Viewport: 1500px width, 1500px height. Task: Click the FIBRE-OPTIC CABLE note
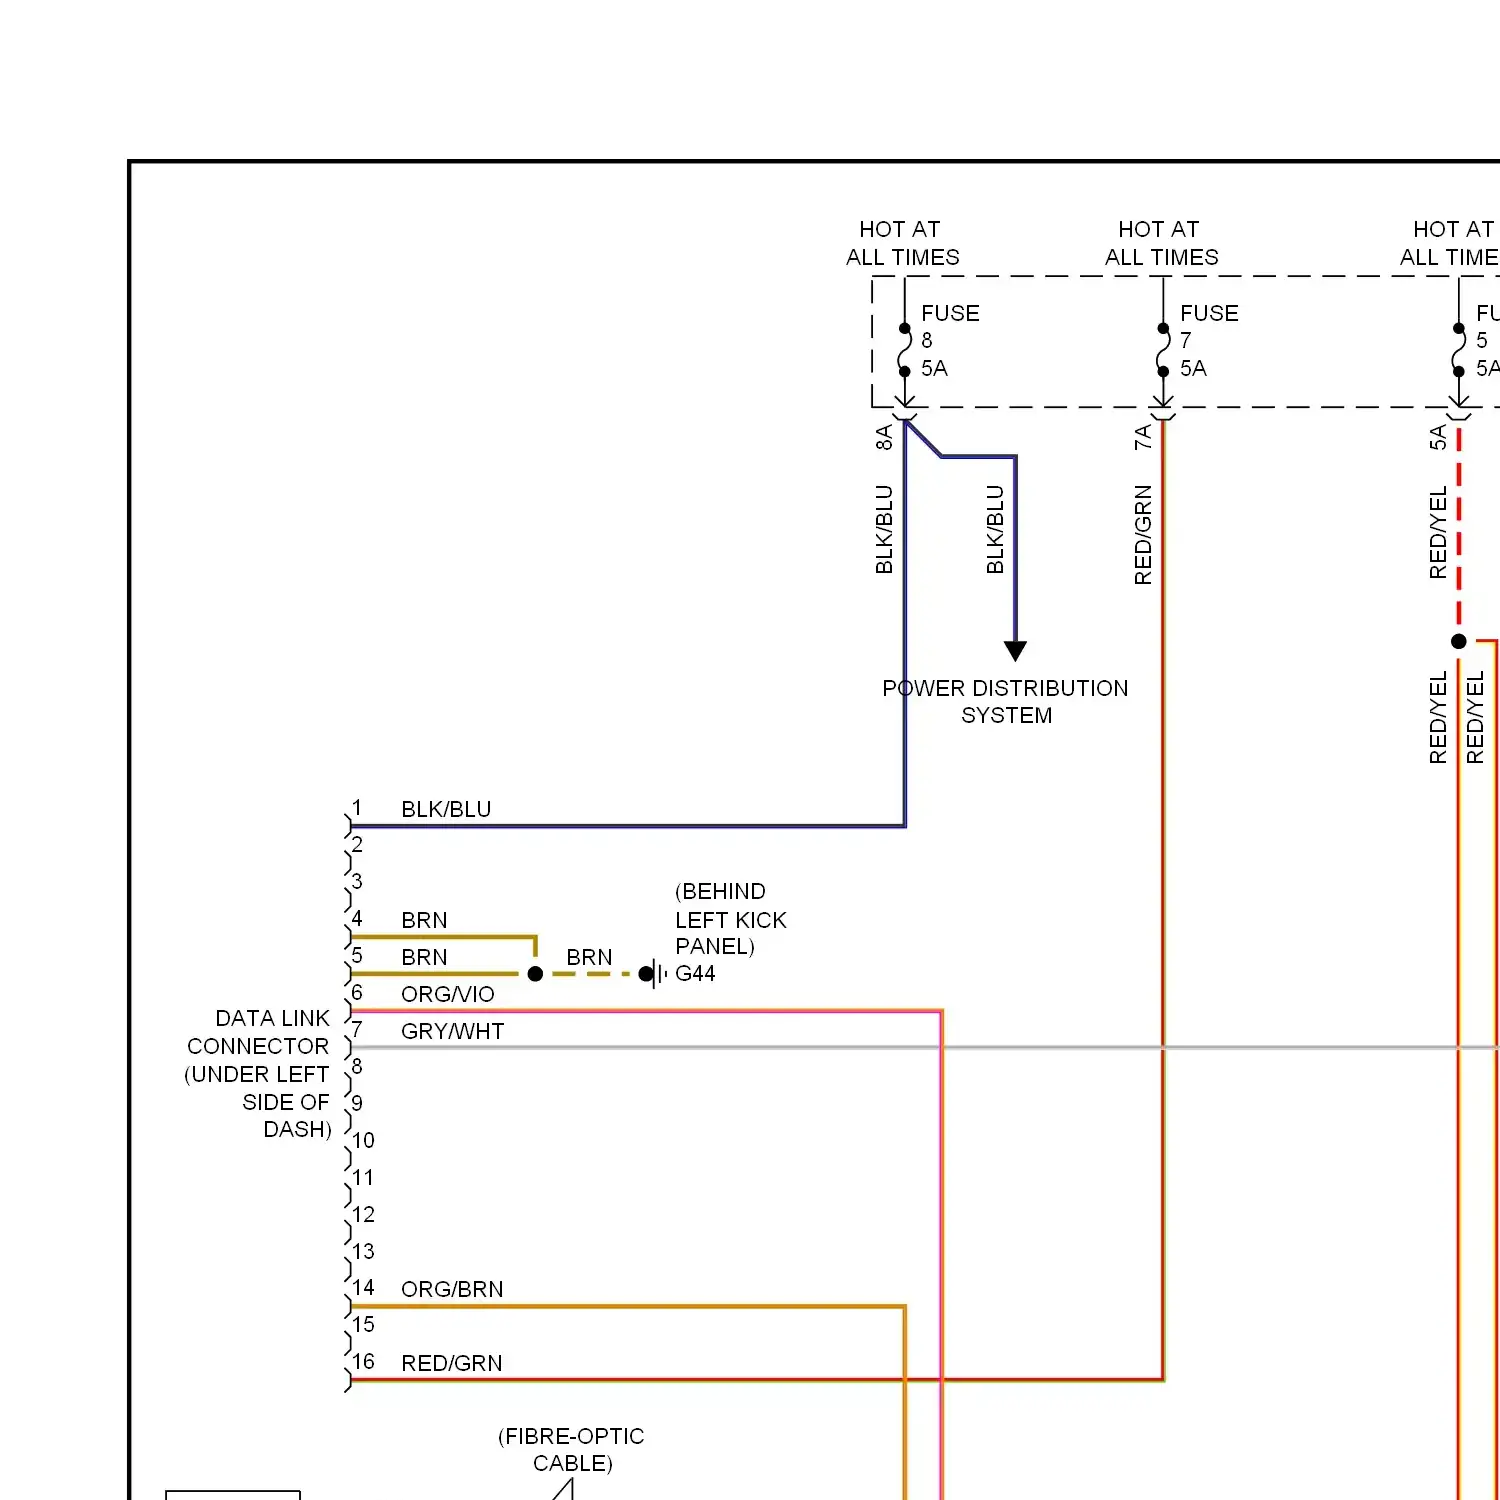pos(571,1450)
